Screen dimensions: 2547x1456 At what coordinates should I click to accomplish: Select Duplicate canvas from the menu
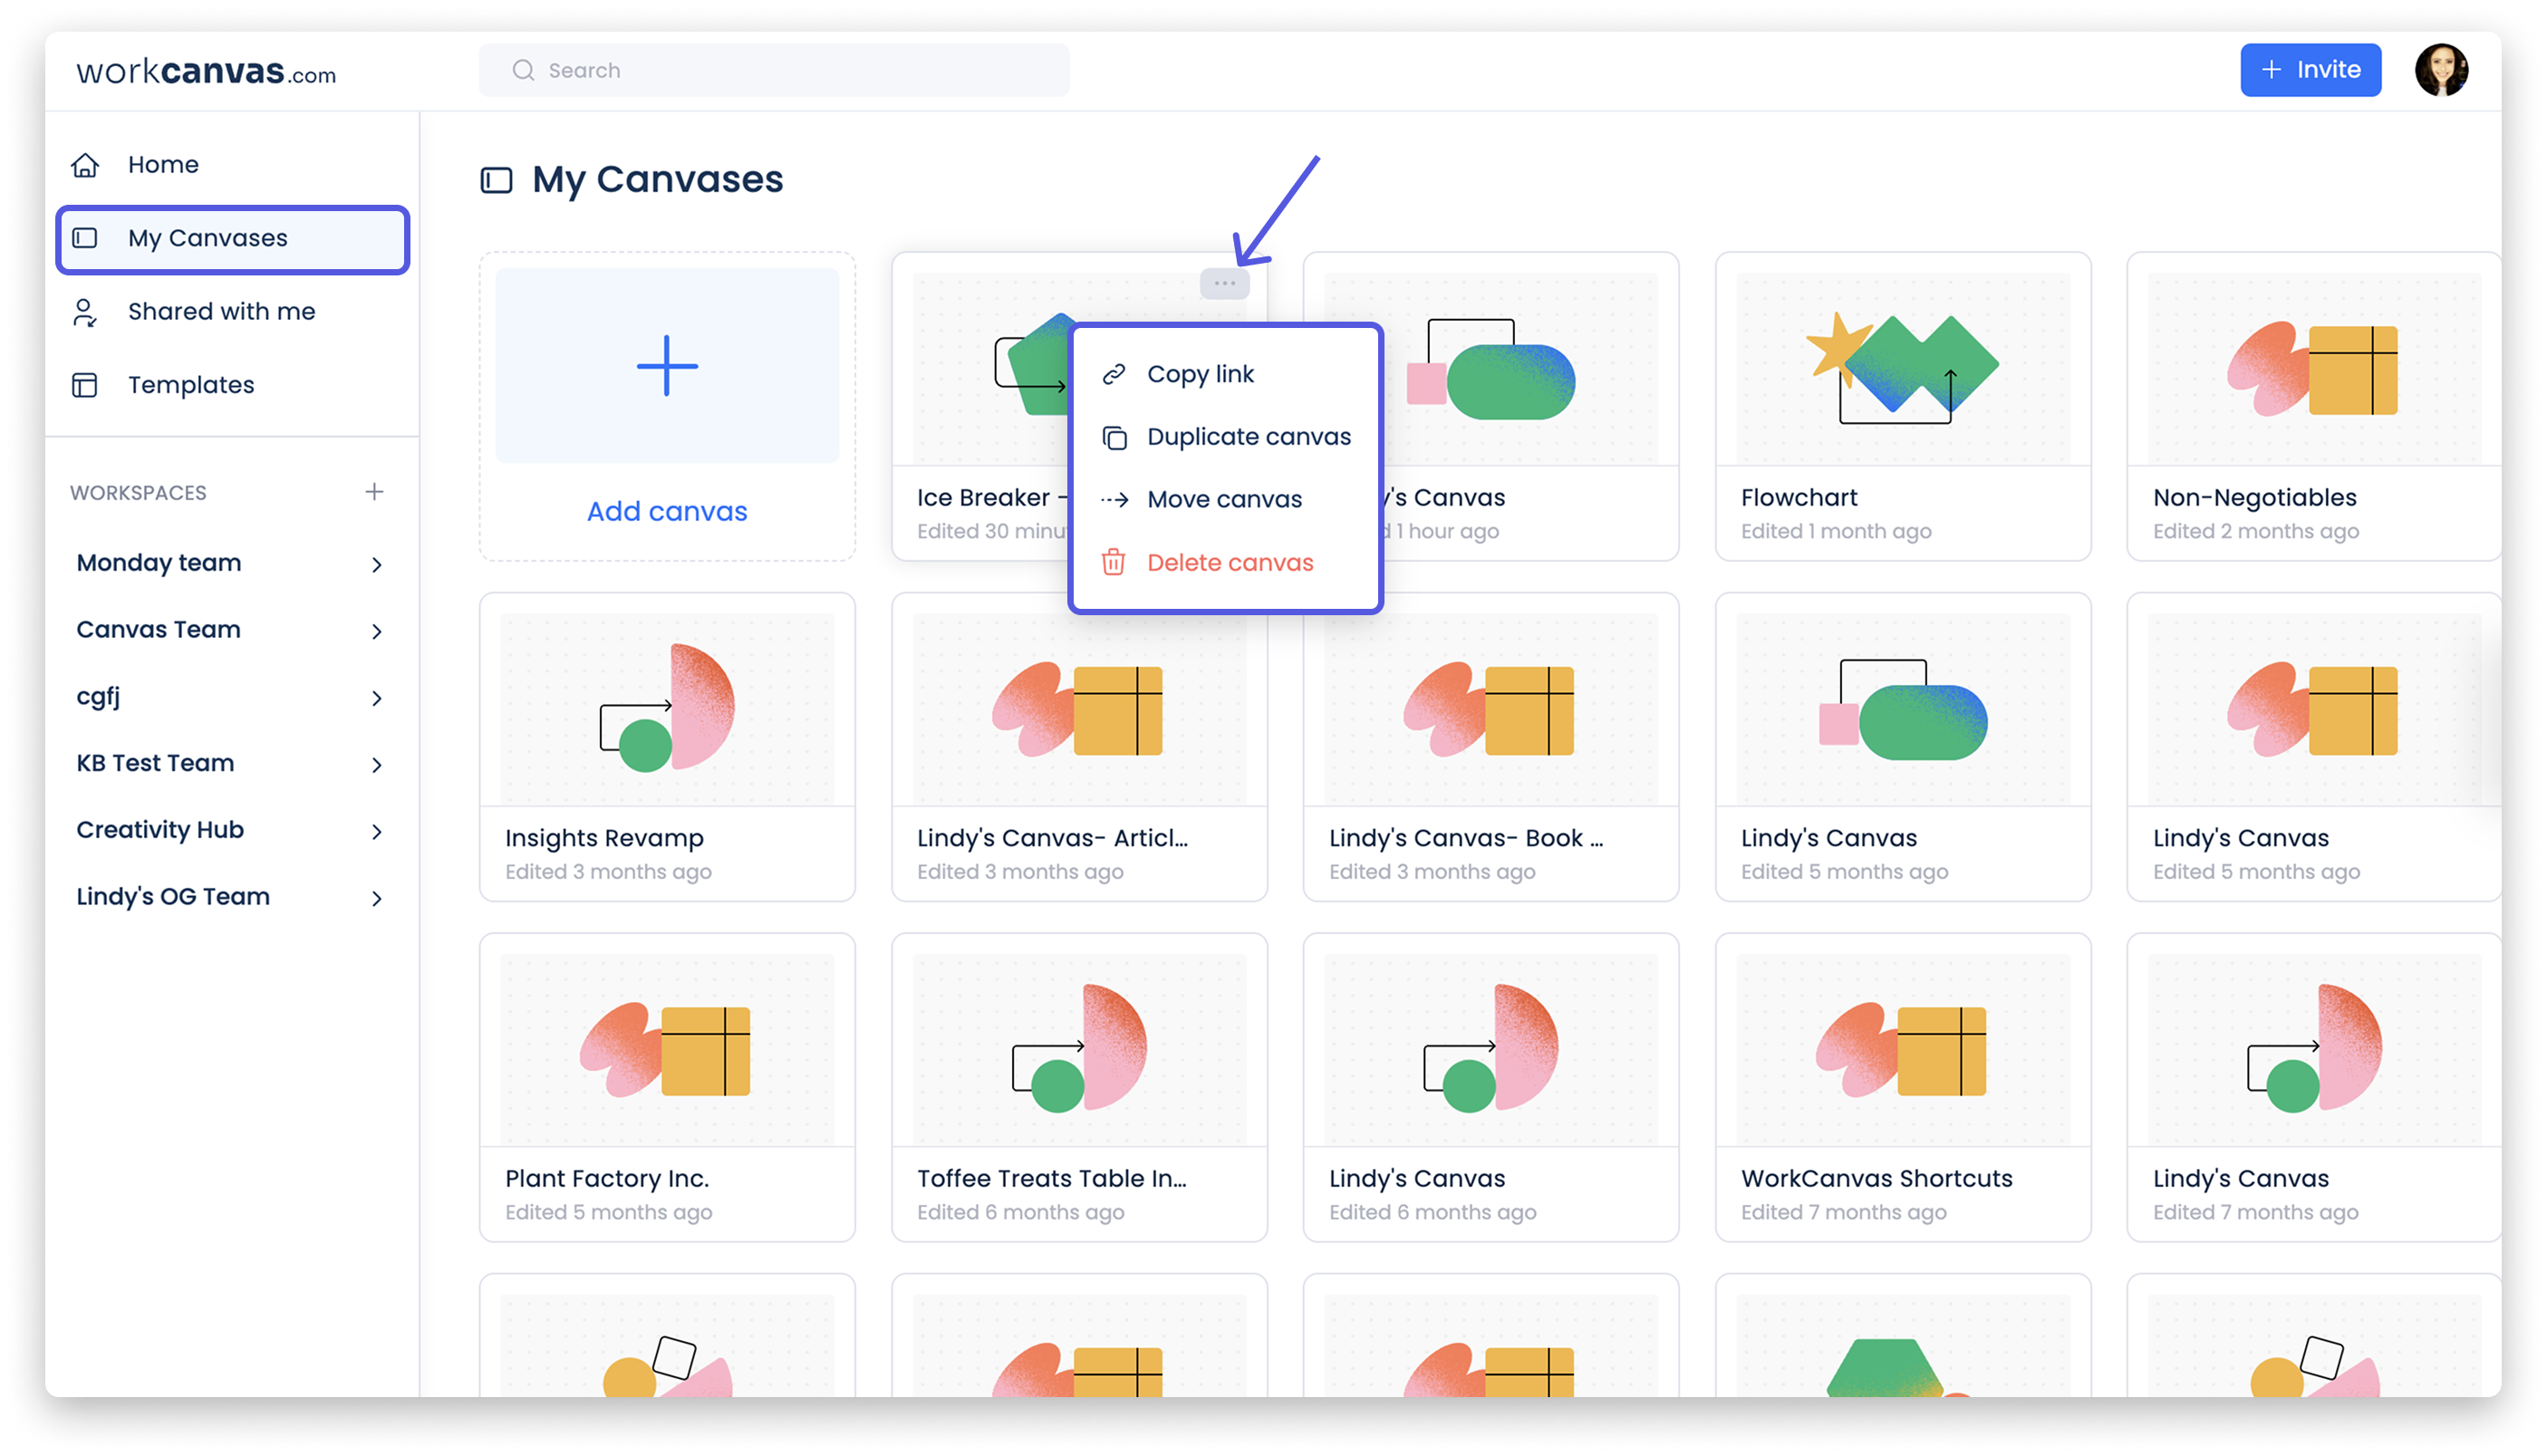pyautogui.click(x=1249, y=436)
